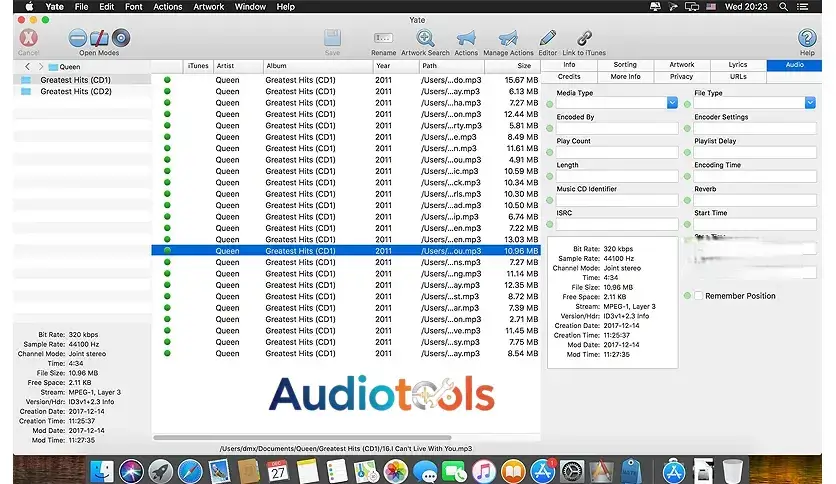Click the Path column header

pyautogui.click(x=452, y=66)
